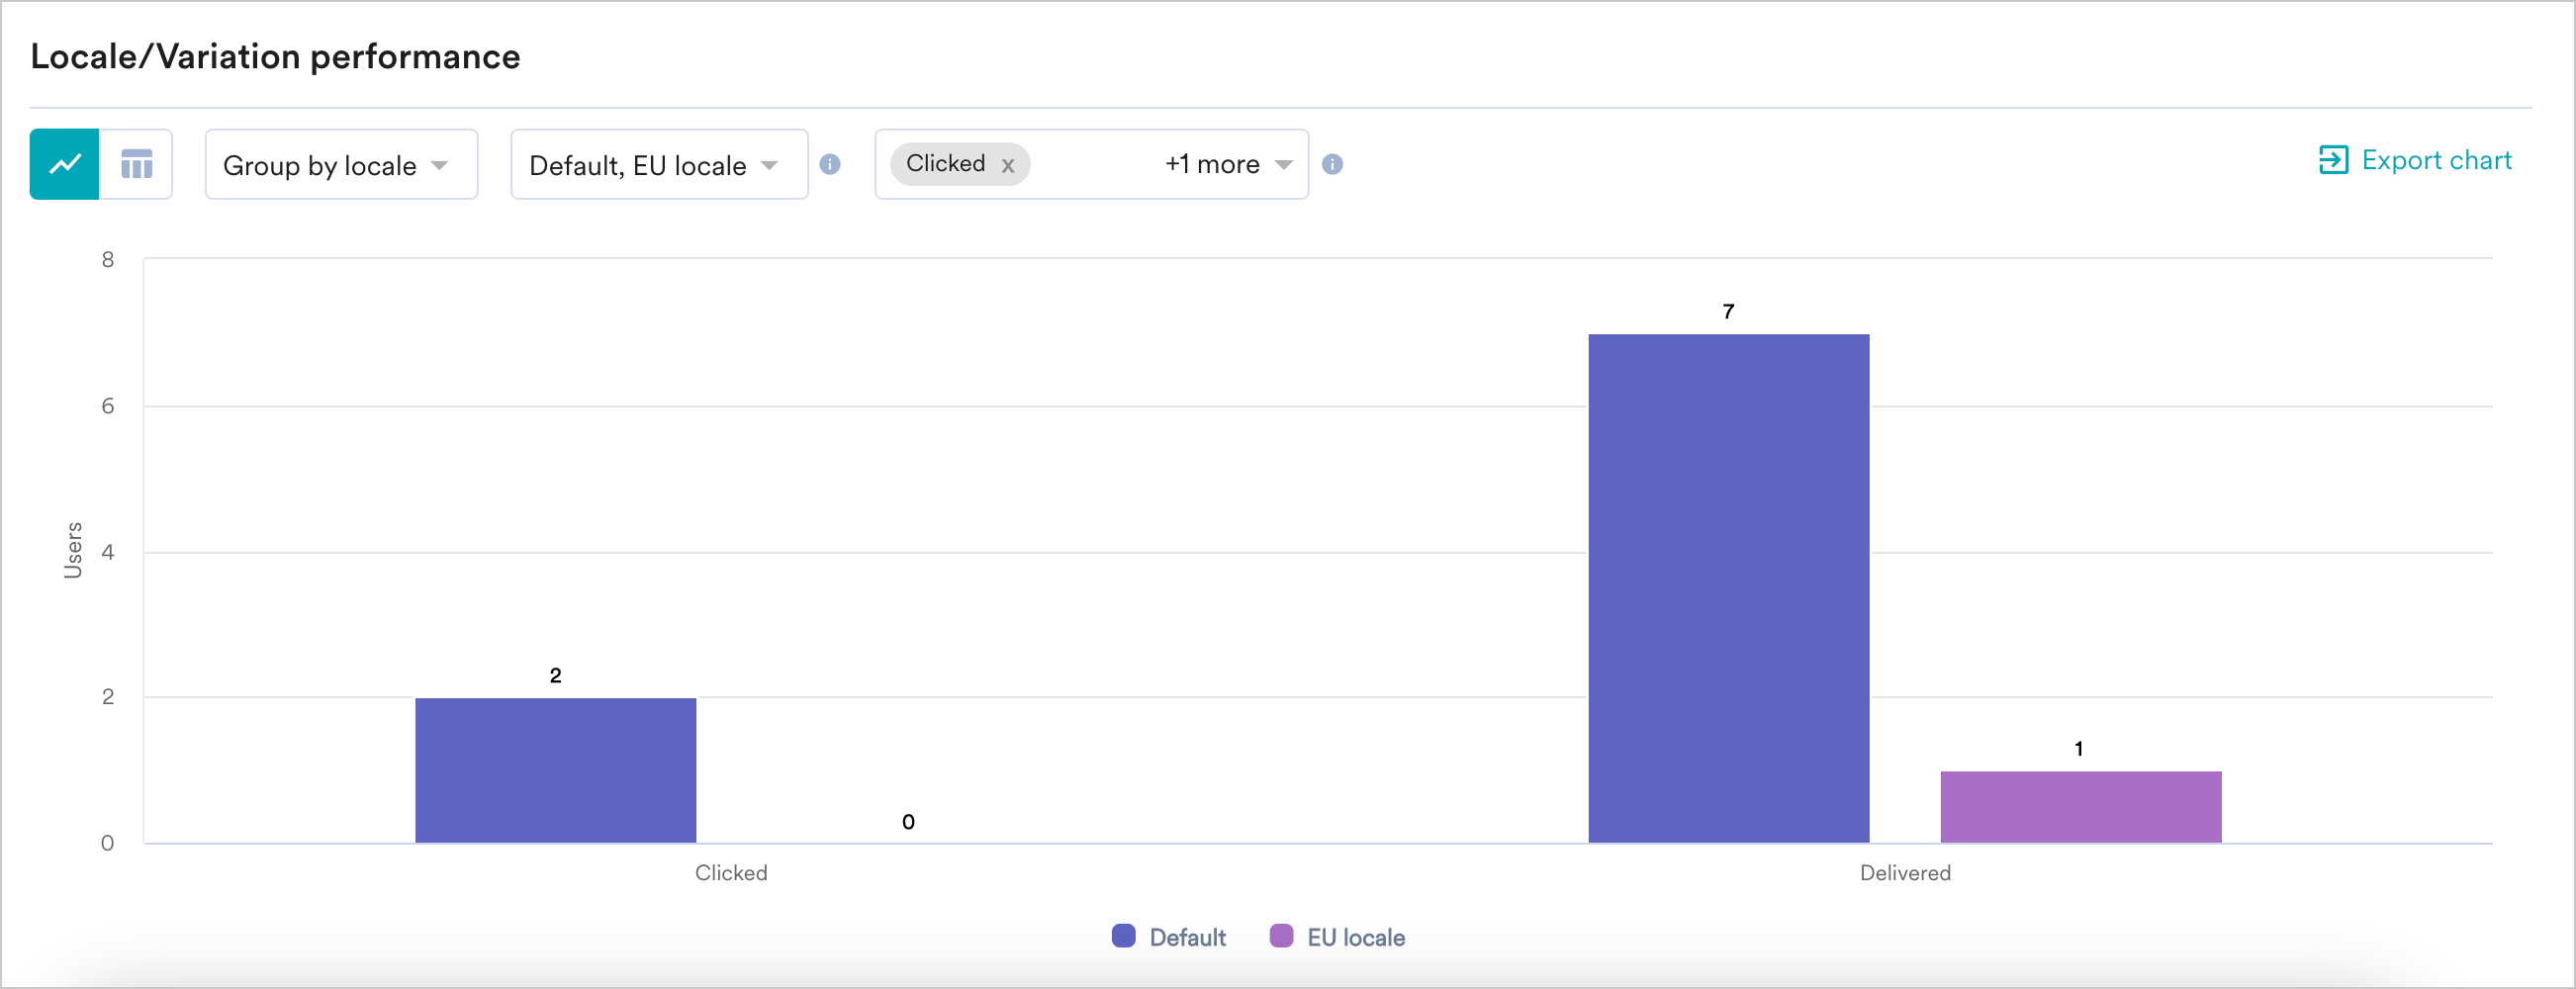Screen dimensions: 2576x989
Task: Toggle EU locale series in legend
Action: click(x=1355, y=937)
